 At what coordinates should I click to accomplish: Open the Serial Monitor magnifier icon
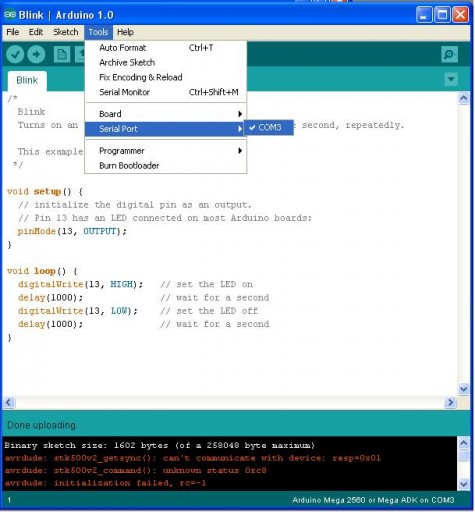pos(450,54)
